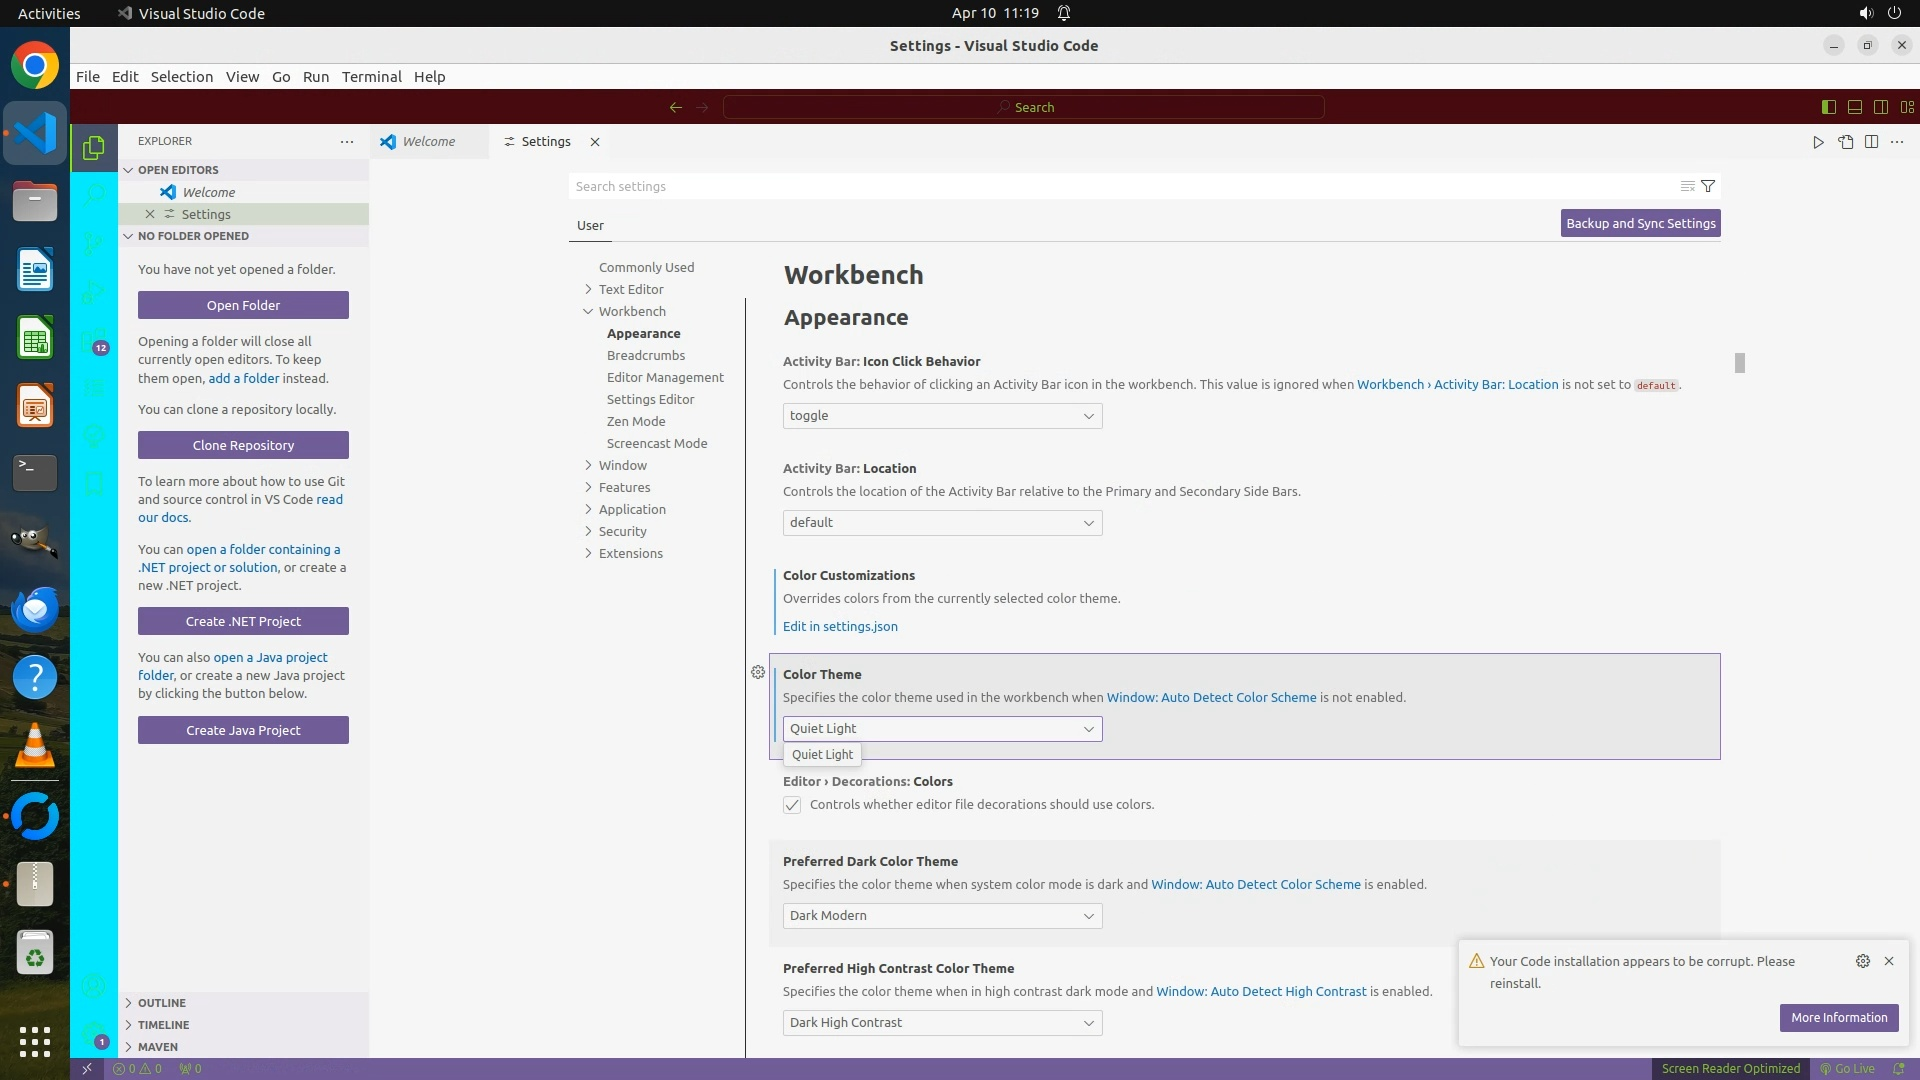Open the Explorer view in activity bar
This screenshot has height=1080, width=1920.
click(x=94, y=148)
